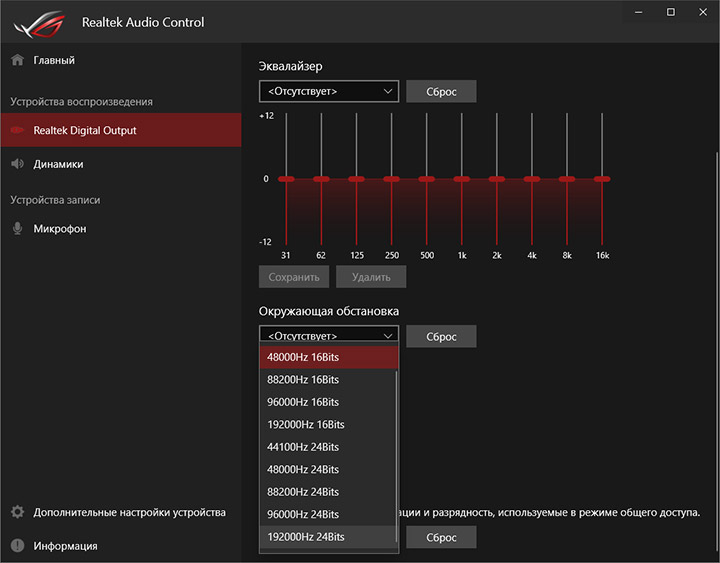Choose 48000Hz 16Bits format option
The width and height of the screenshot is (720, 563).
tap(328, 357)
